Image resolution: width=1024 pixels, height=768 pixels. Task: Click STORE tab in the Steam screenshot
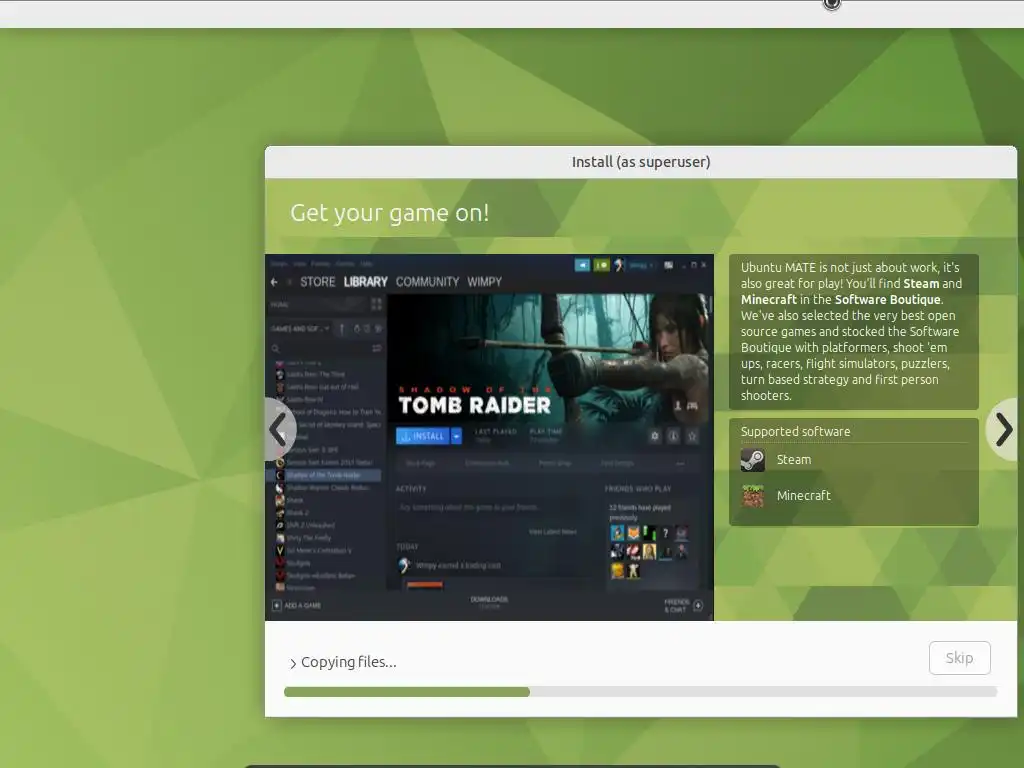pos(317,281)
